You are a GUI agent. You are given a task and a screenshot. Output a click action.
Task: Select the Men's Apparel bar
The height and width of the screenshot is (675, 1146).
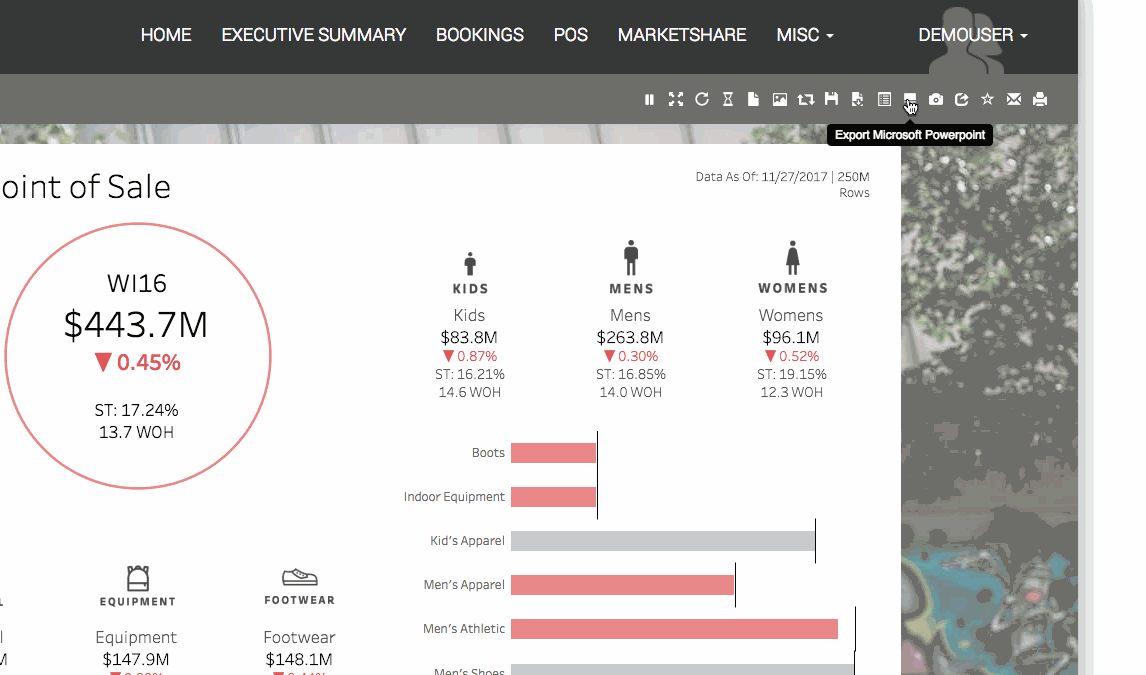[x=622, y=584]
